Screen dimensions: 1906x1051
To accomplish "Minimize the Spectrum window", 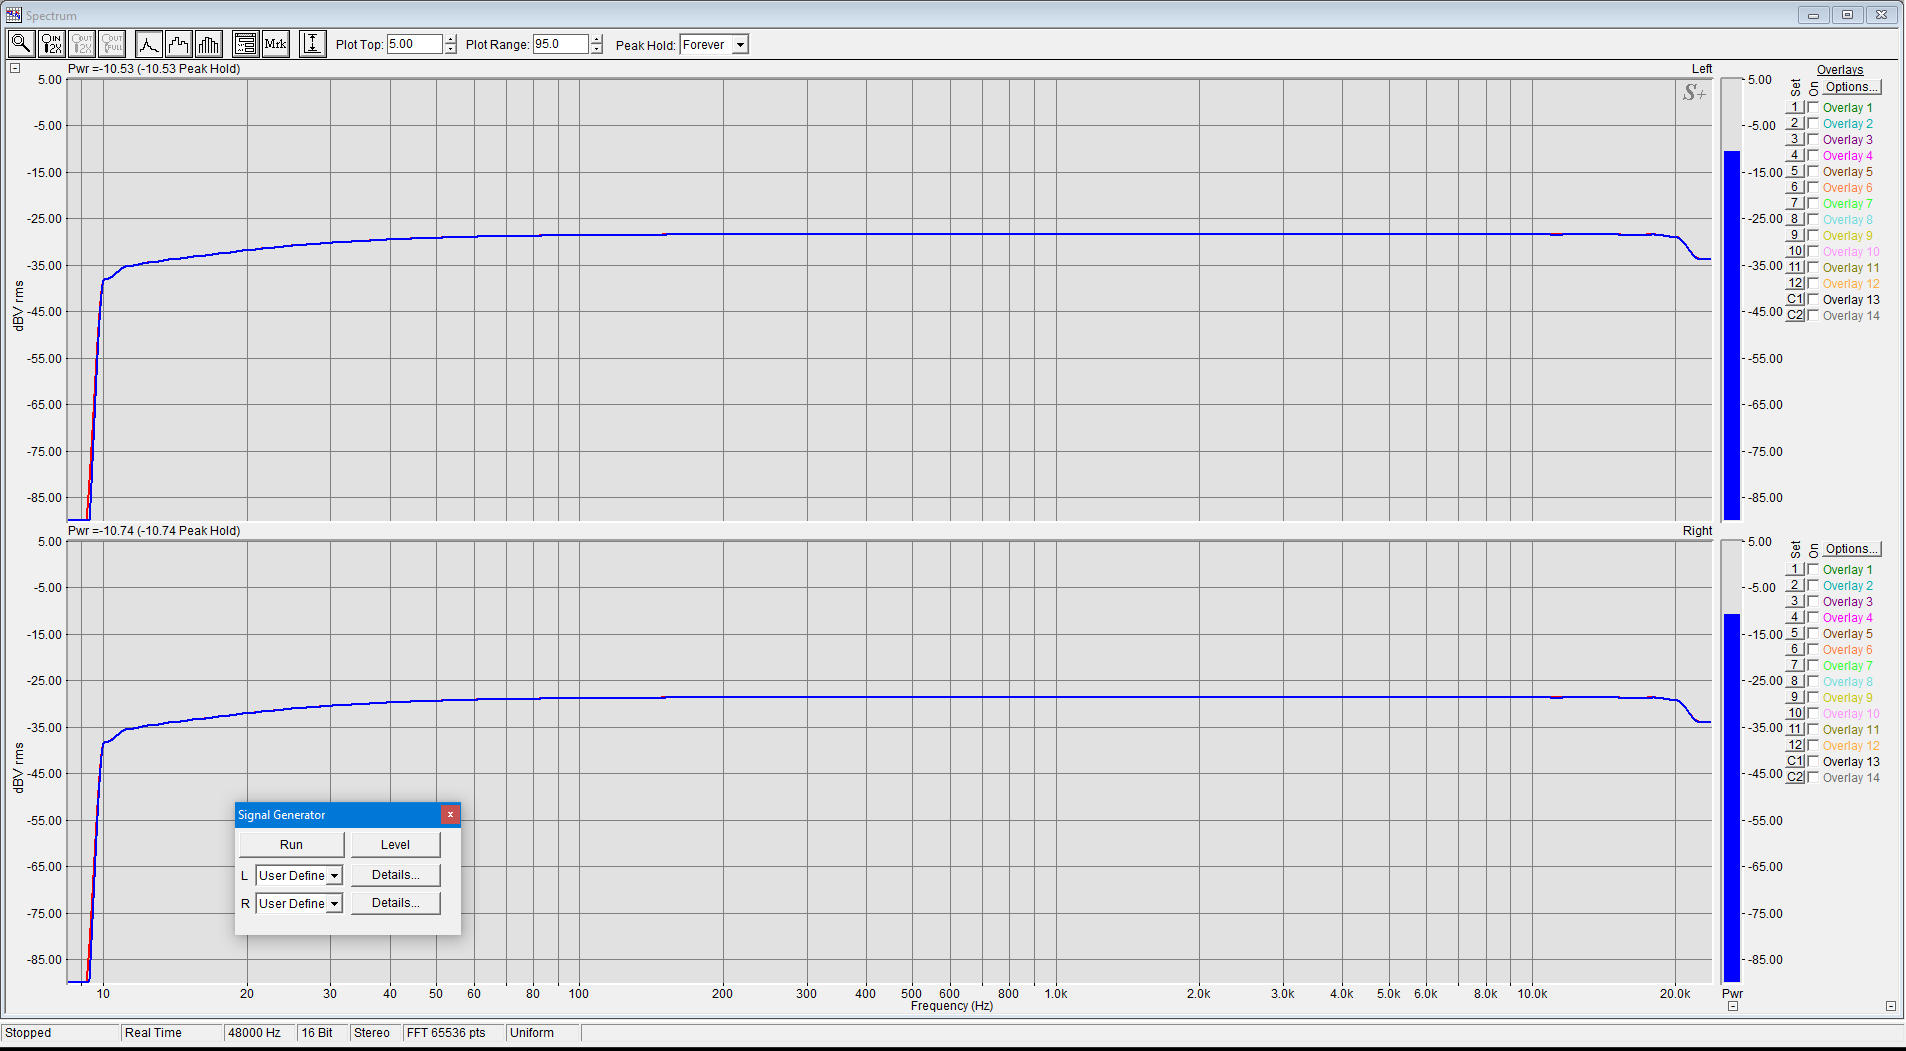I will 1813,15.
